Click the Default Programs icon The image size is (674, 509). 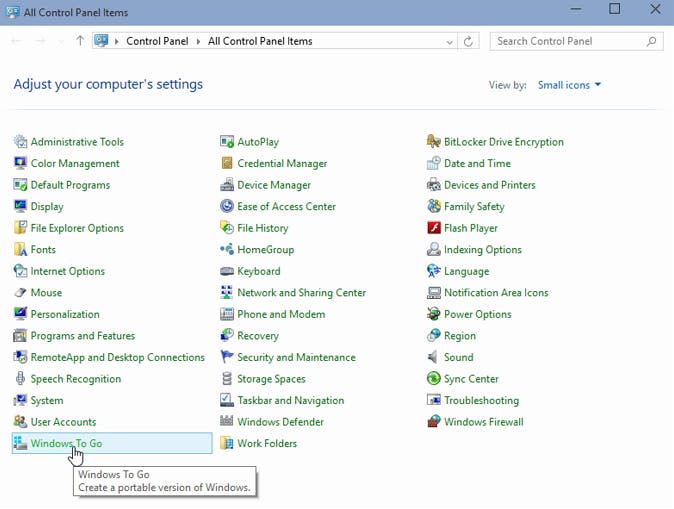tap(20, 185)
